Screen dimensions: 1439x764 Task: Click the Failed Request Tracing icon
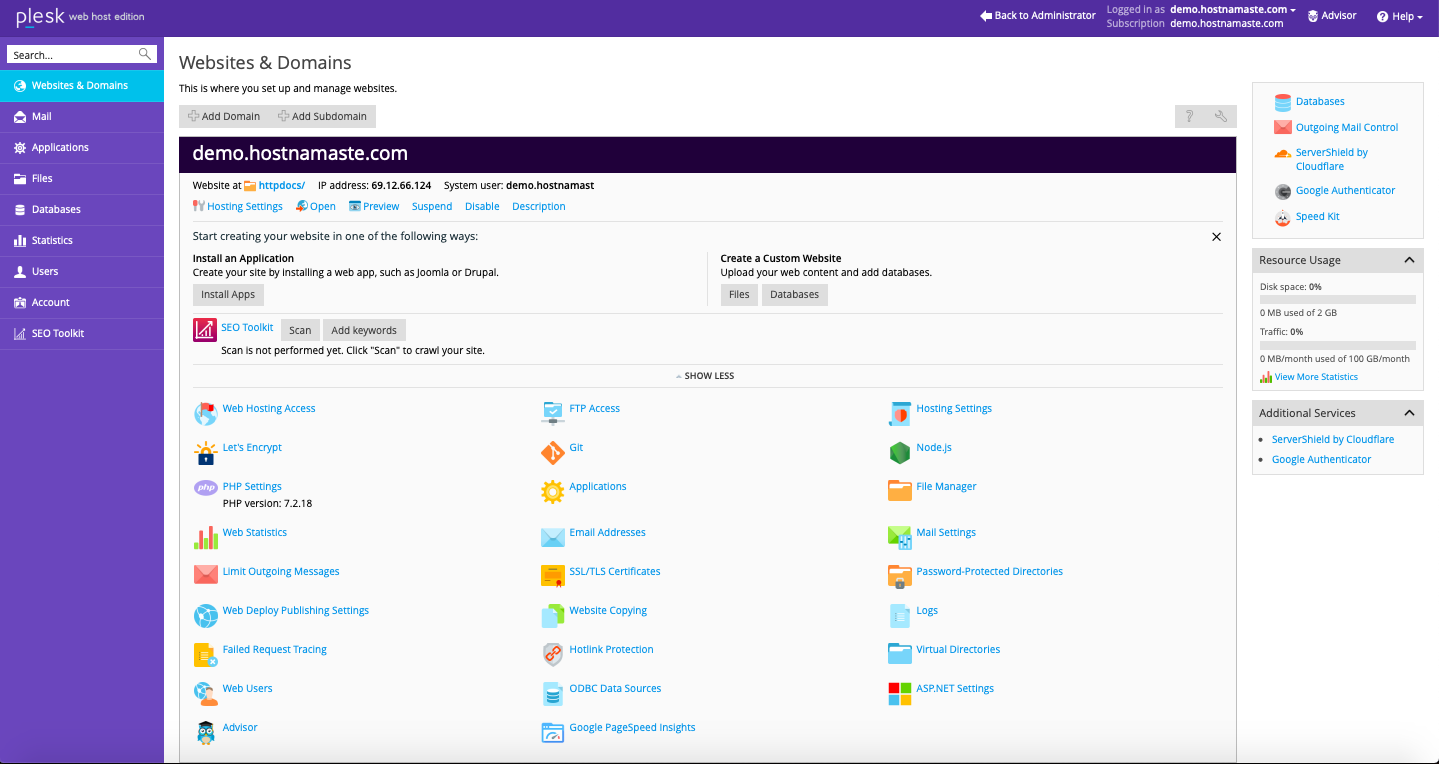click(x=205, y=655)
